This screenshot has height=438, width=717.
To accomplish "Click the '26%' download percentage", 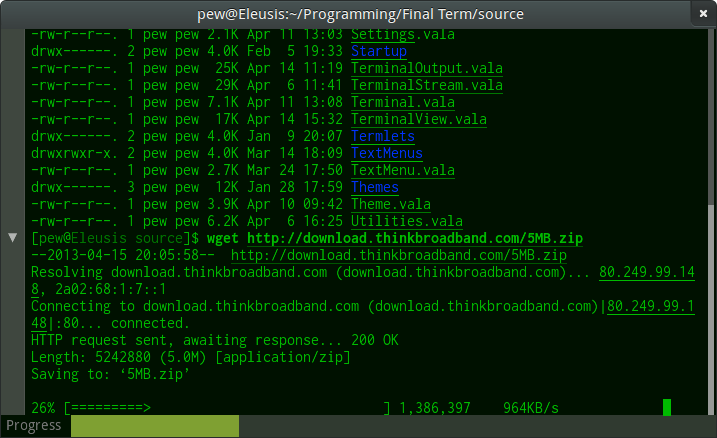I will (x=43, y=408).
